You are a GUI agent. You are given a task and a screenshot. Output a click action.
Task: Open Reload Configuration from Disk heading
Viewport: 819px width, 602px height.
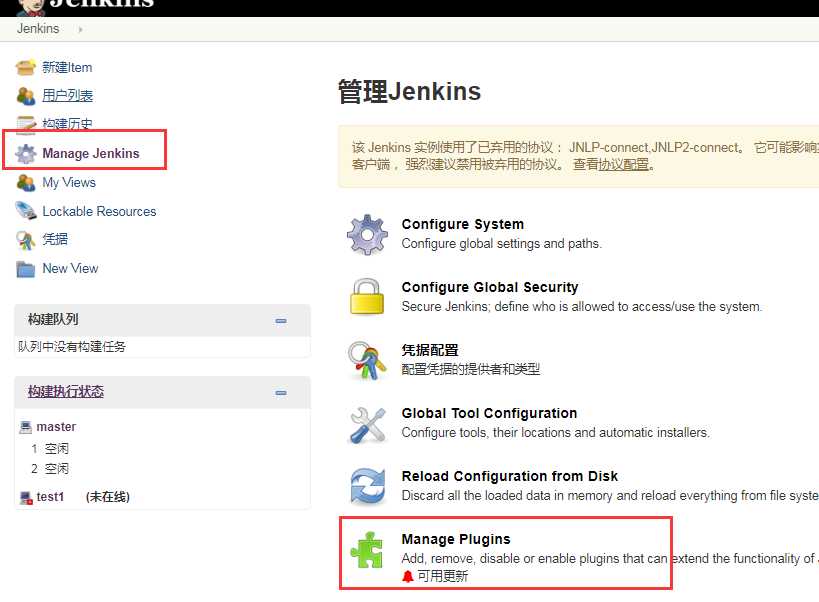[510, 476]
